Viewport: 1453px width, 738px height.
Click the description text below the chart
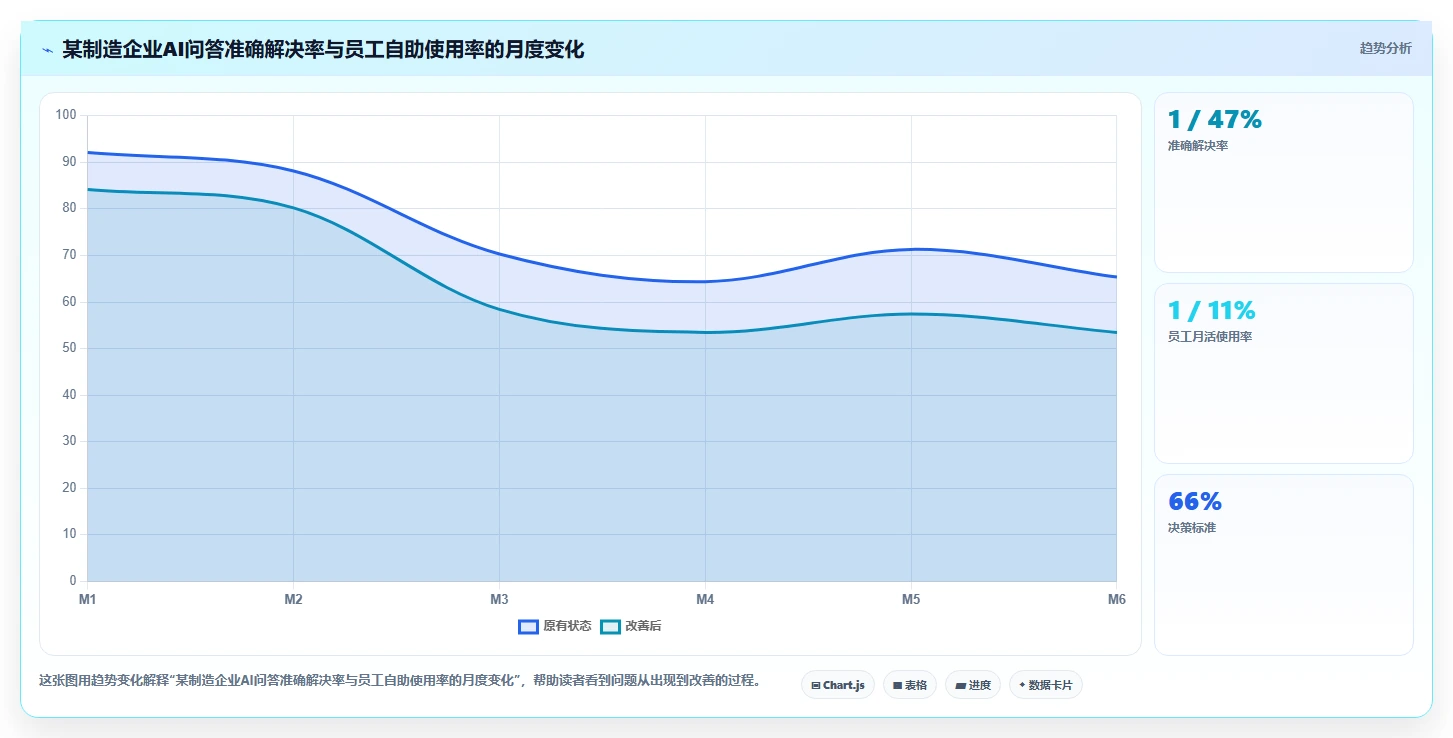[x=400, y=681]
